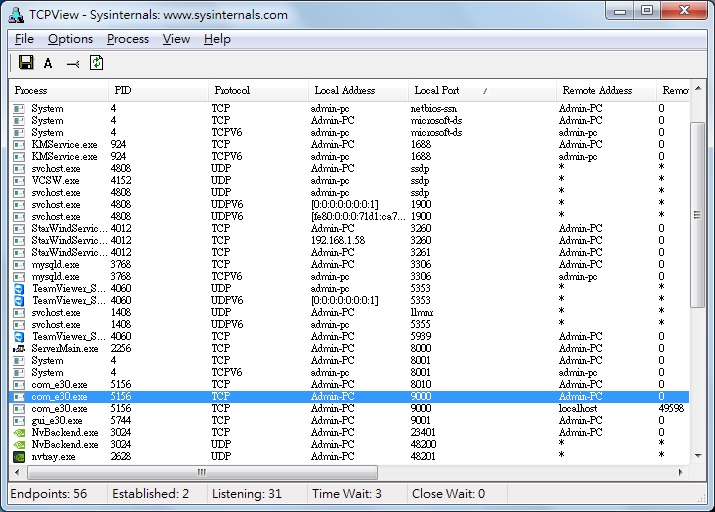Toggle the resolve addresses 'A' toolbar icon
This screenshot has height=512, width=715.
click(48, 63)
